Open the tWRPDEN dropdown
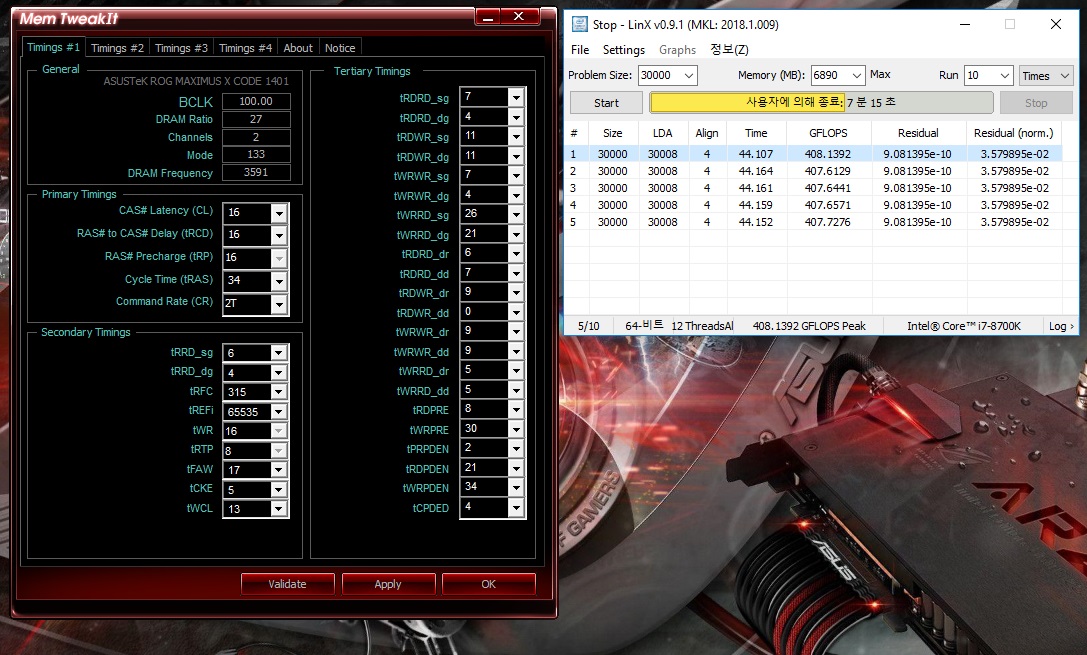The width and height of the screenshot is (1087, 655). [x=516, y=488]
